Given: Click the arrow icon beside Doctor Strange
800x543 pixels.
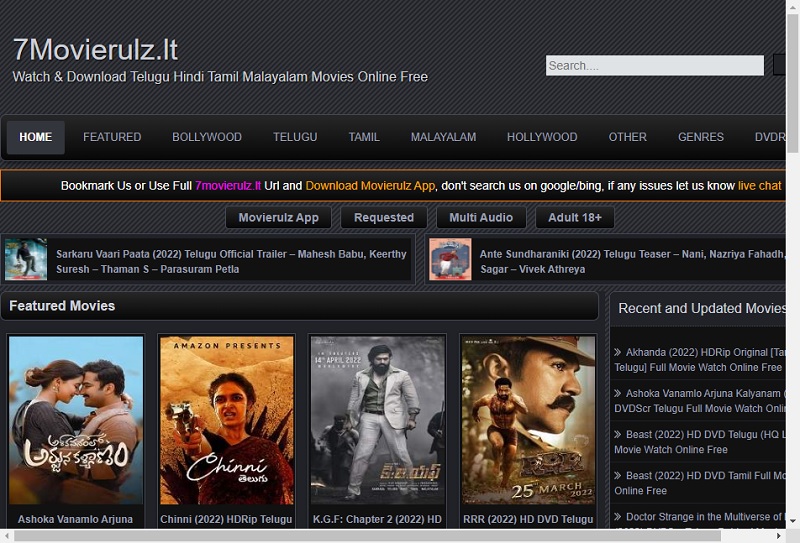Looking at the screenshot, I should pyautogui.click(x=617, y=517).
